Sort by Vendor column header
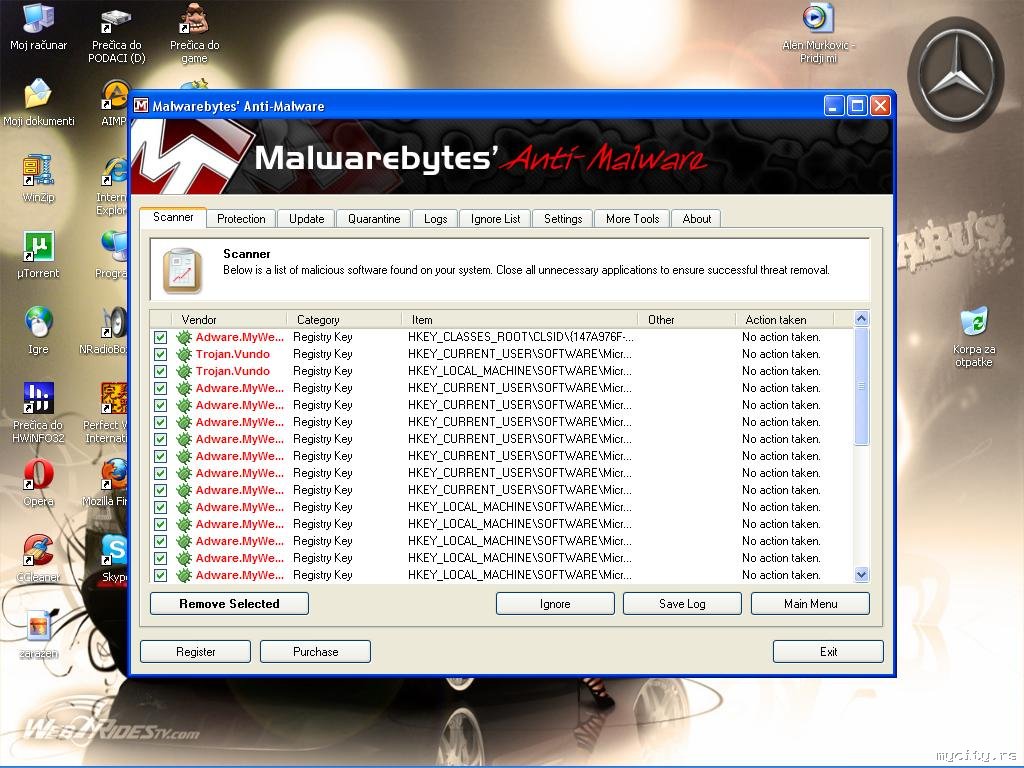 pyautogui.click(x=229, y=319)
